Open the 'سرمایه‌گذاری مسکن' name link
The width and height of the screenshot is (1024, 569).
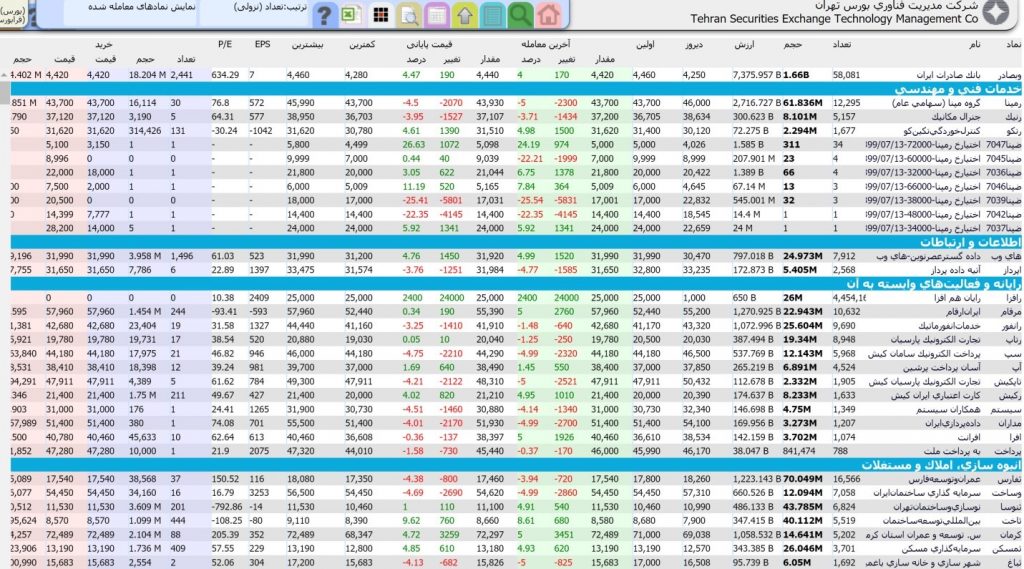(x=945, y=549)
